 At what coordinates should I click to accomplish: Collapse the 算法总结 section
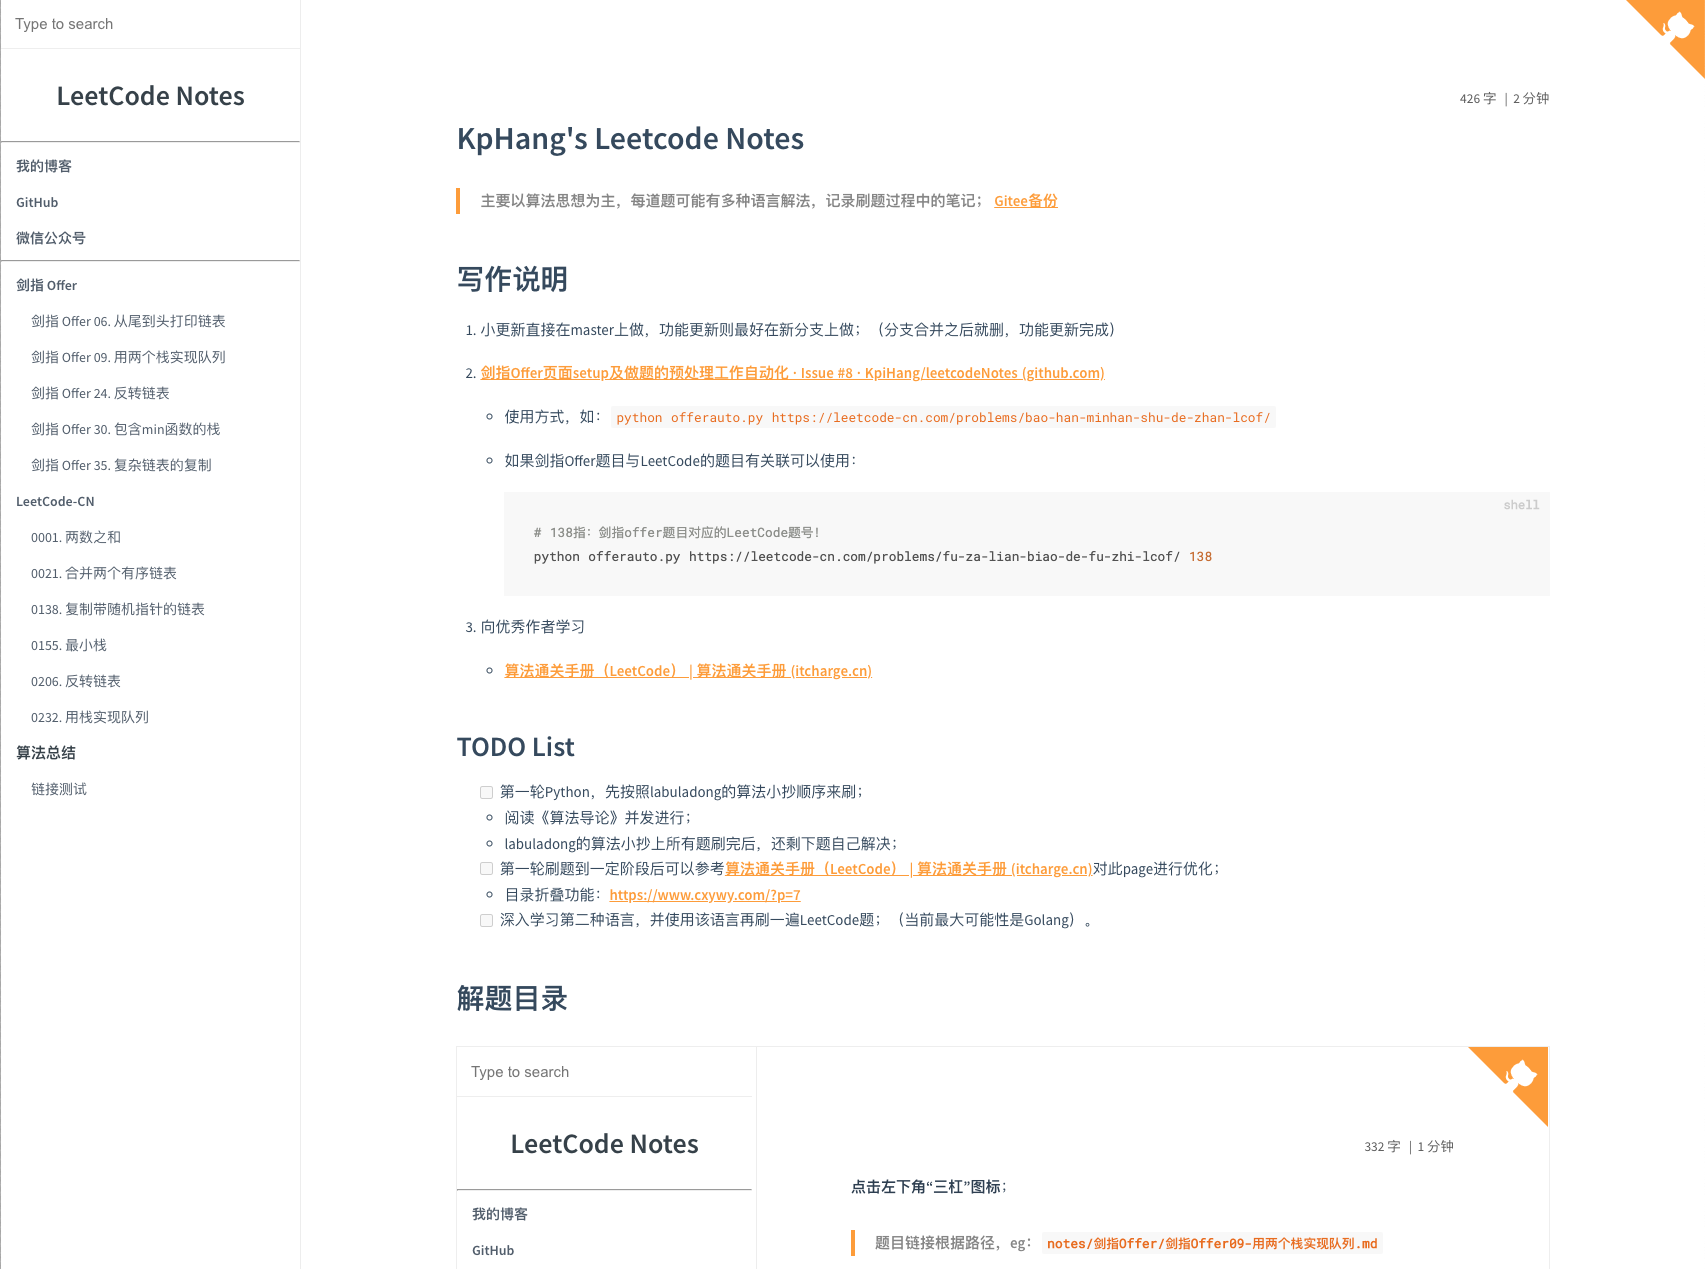click(x=46, y=753)
